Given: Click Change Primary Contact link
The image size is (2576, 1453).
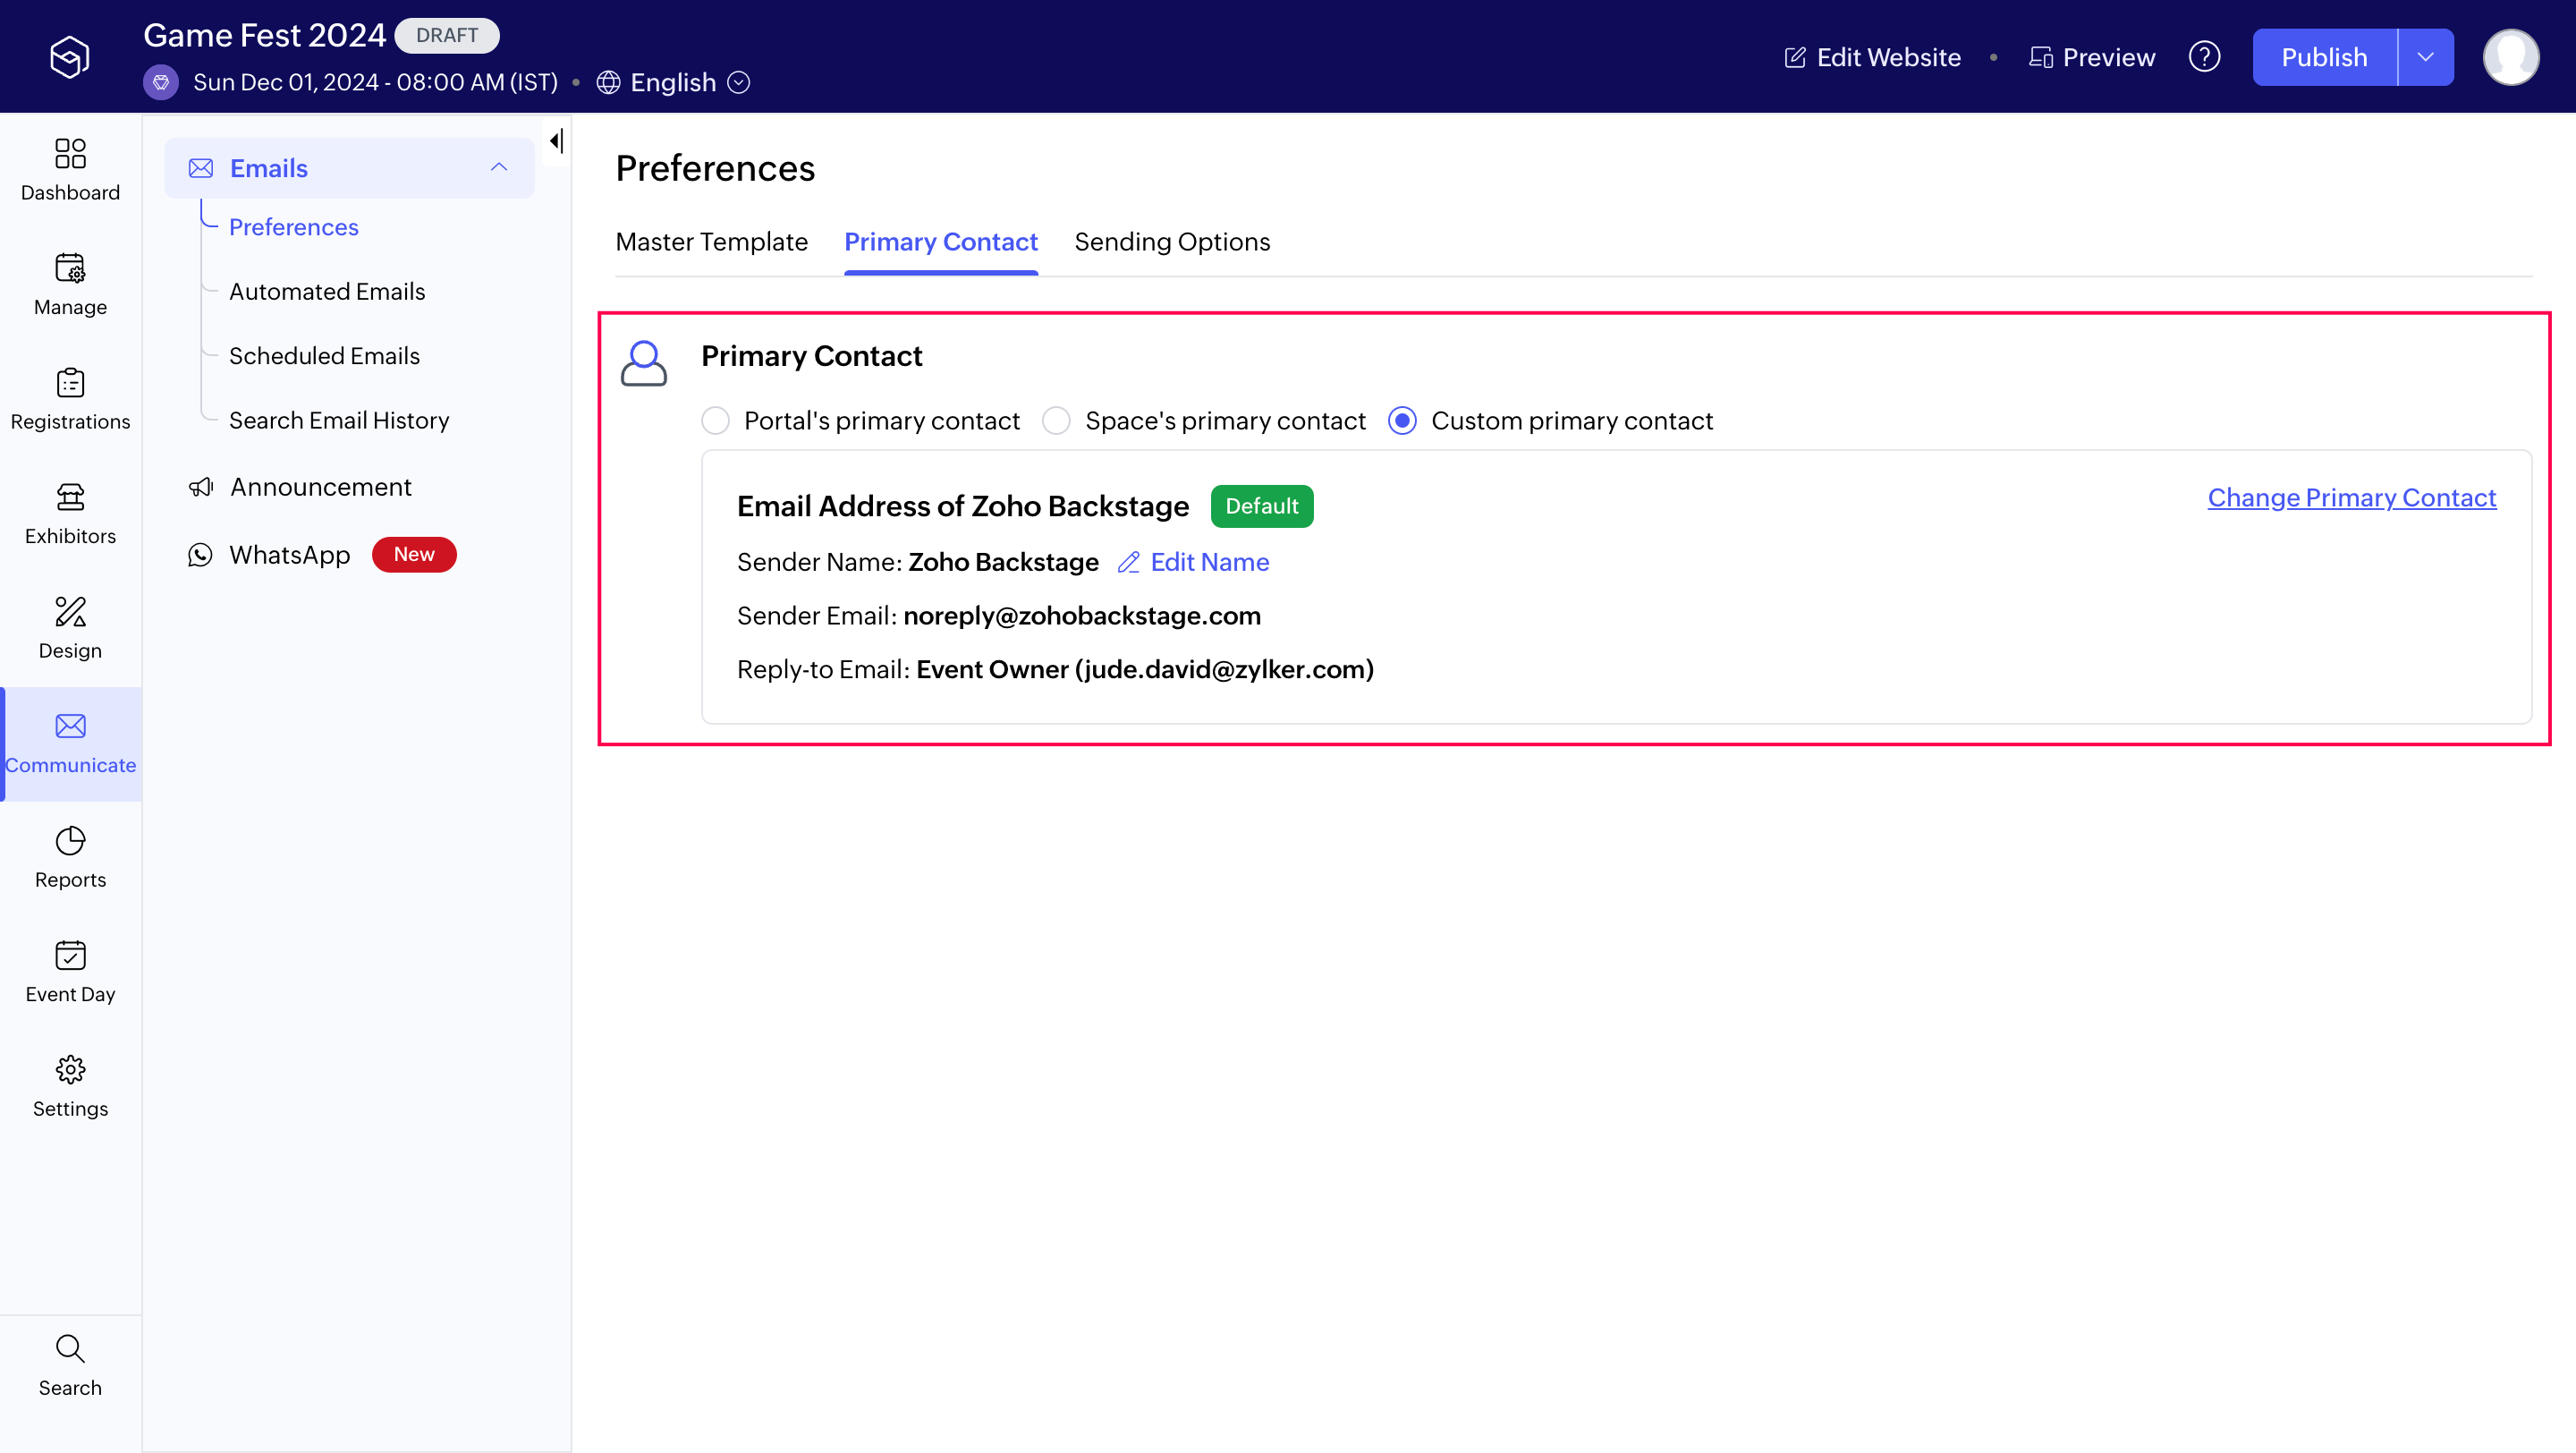Looking at the screenshot, I should [x=2351, y=498].
